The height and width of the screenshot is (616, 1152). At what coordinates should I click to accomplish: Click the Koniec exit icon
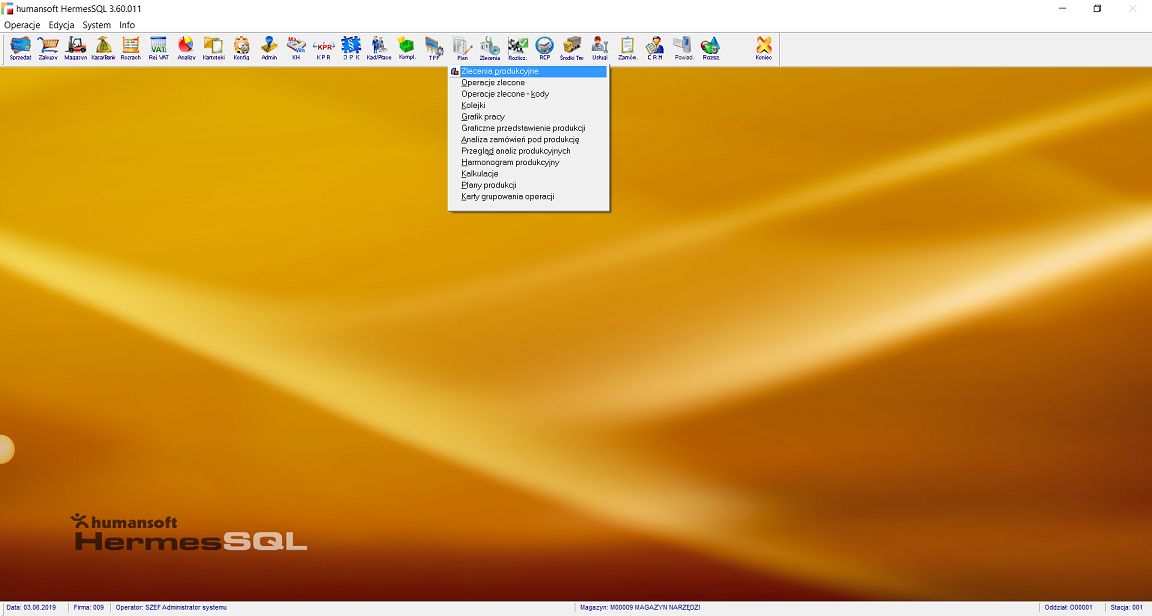[764, 49]
